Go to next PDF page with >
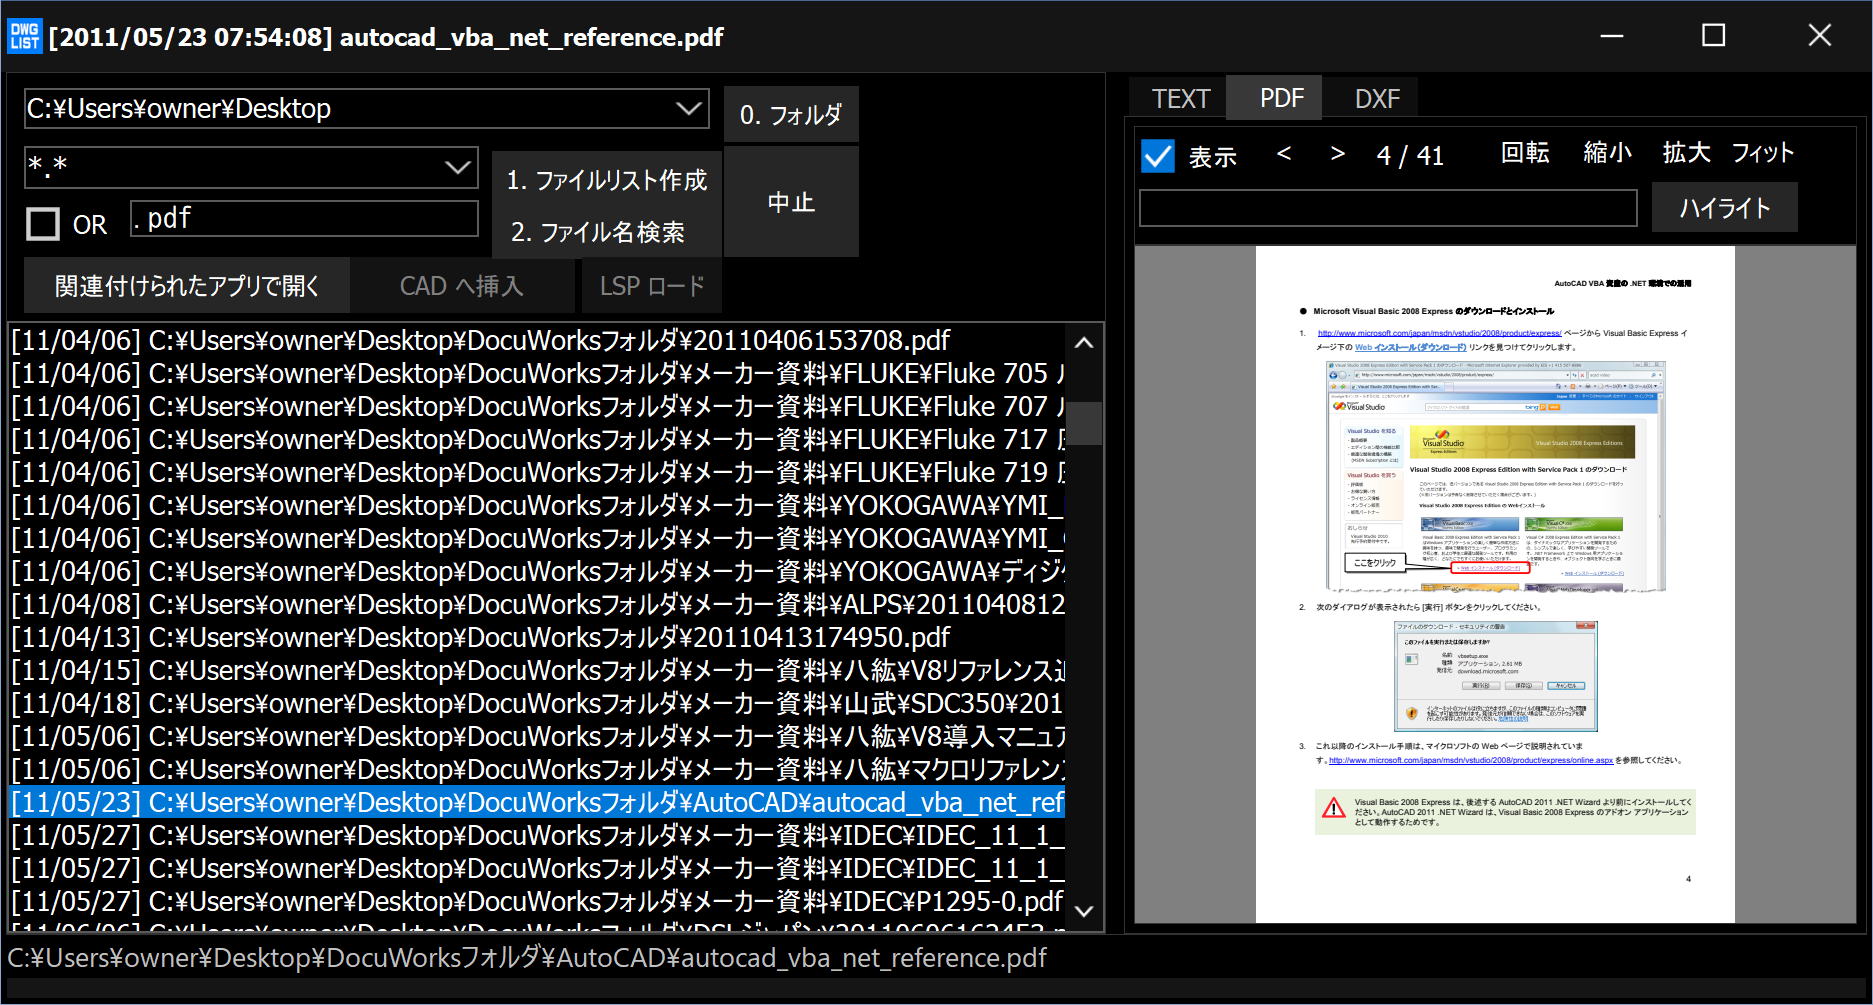Screen dimensions: 1873x1005 pos(1337,153)
